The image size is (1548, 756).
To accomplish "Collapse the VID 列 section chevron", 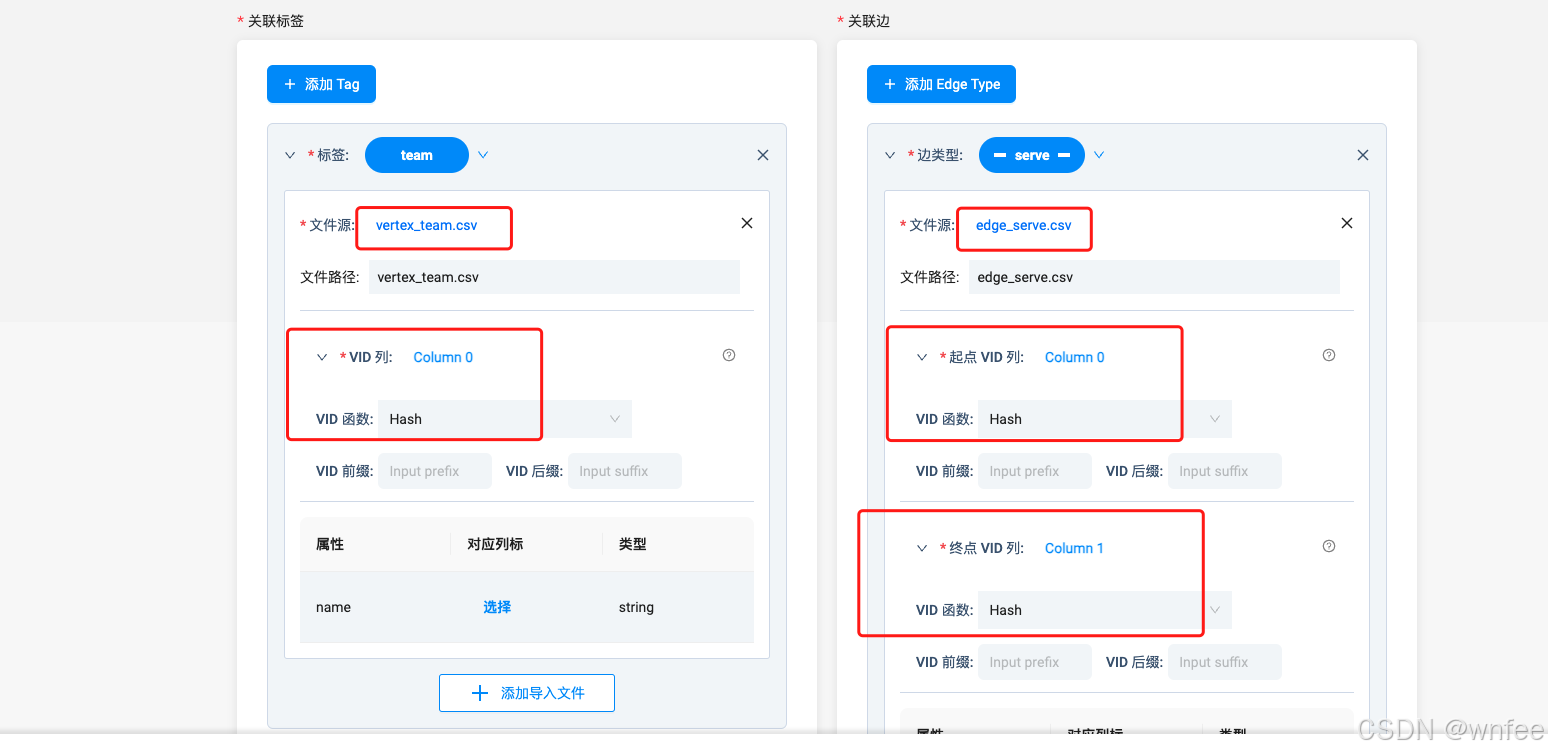I will click(322, 357).
